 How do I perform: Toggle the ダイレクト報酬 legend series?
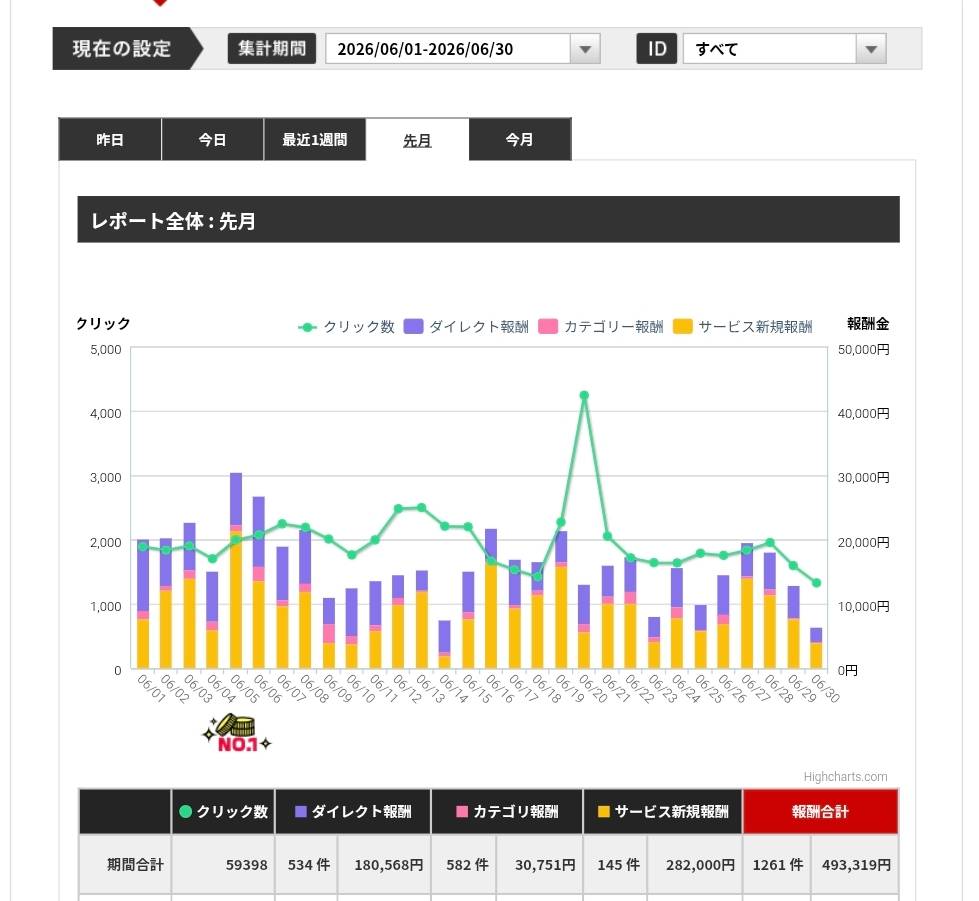[466, 327]
